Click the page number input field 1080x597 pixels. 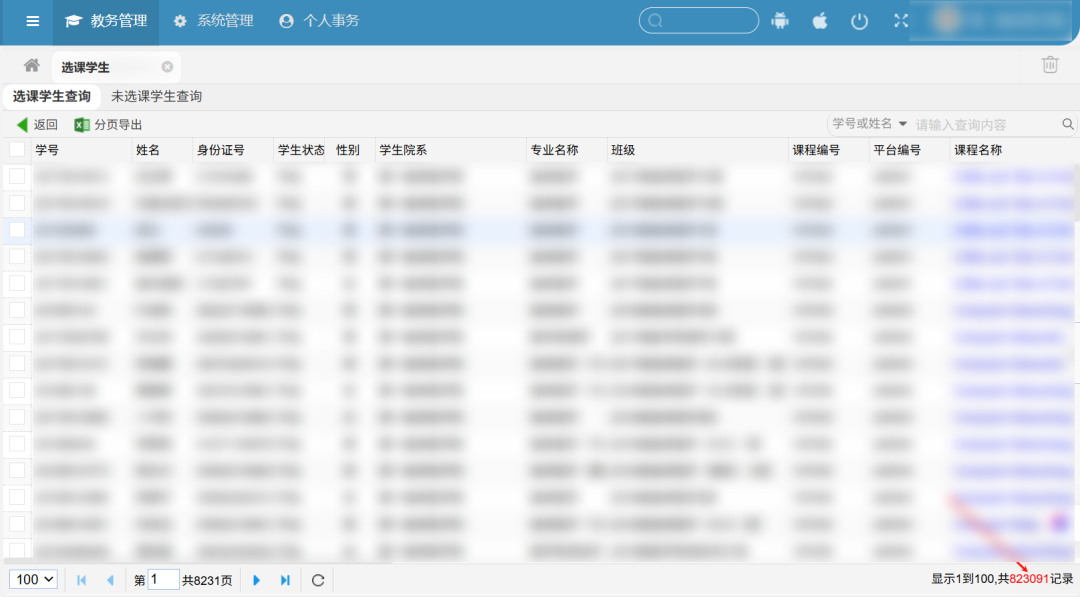pyautogui.click(x=164, y=580)
